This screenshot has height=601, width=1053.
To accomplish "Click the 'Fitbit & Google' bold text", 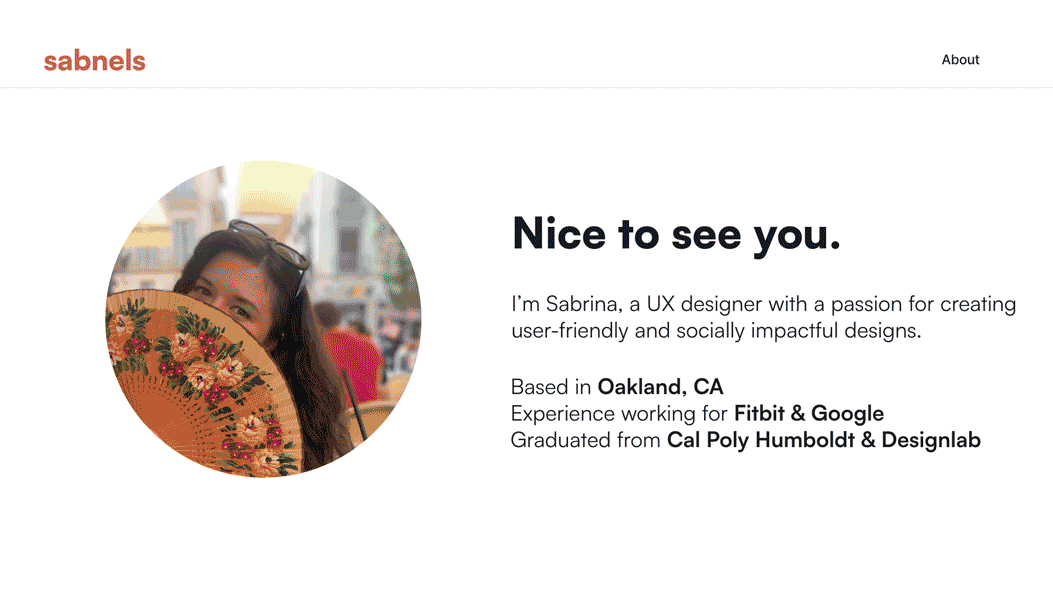I will (808, 413).
